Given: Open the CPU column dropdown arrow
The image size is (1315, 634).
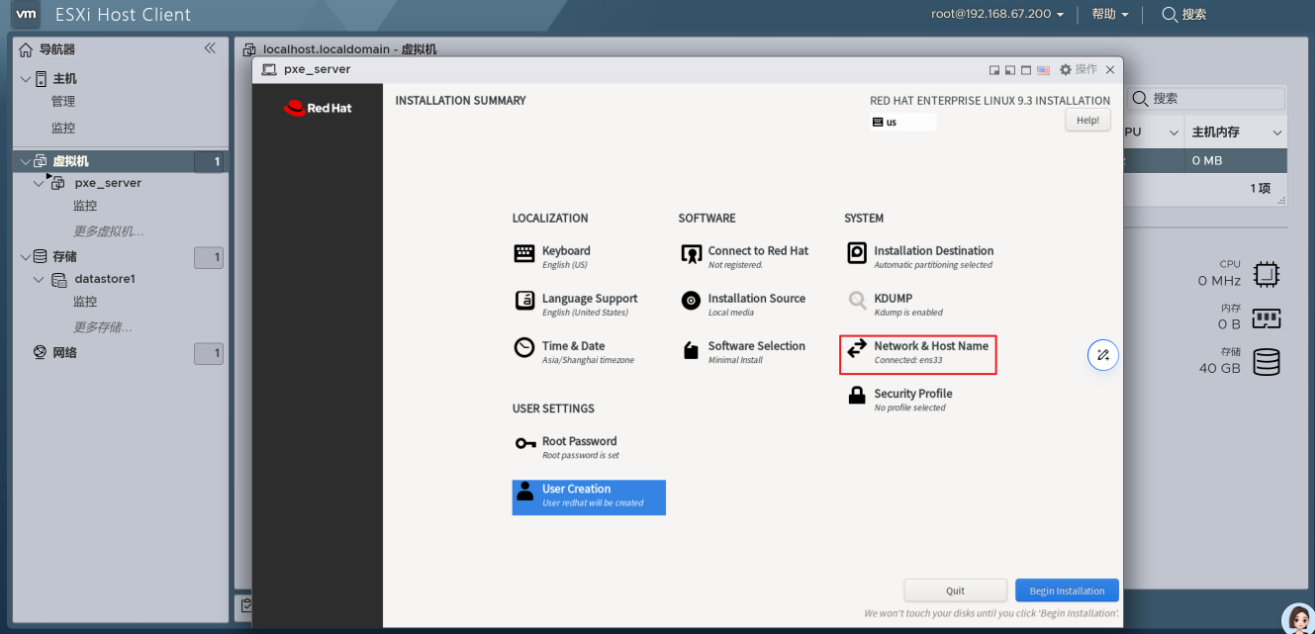Looking at the screenshot, I should click(1174, 133).
